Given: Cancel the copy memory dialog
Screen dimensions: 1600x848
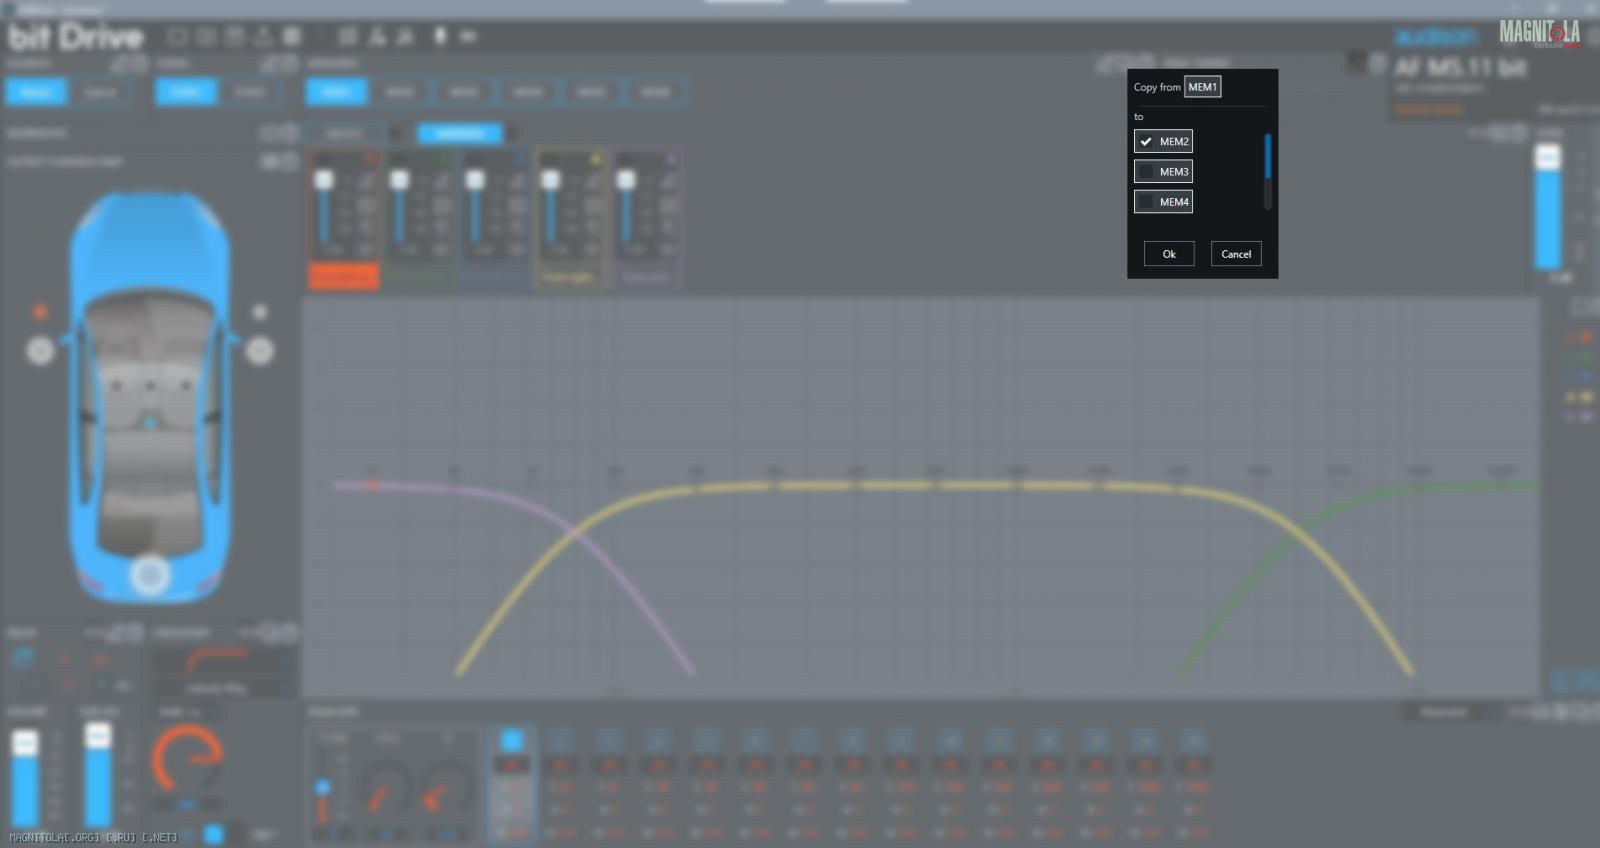Looking at the screenshot, I should click(x=1236, y=254).
